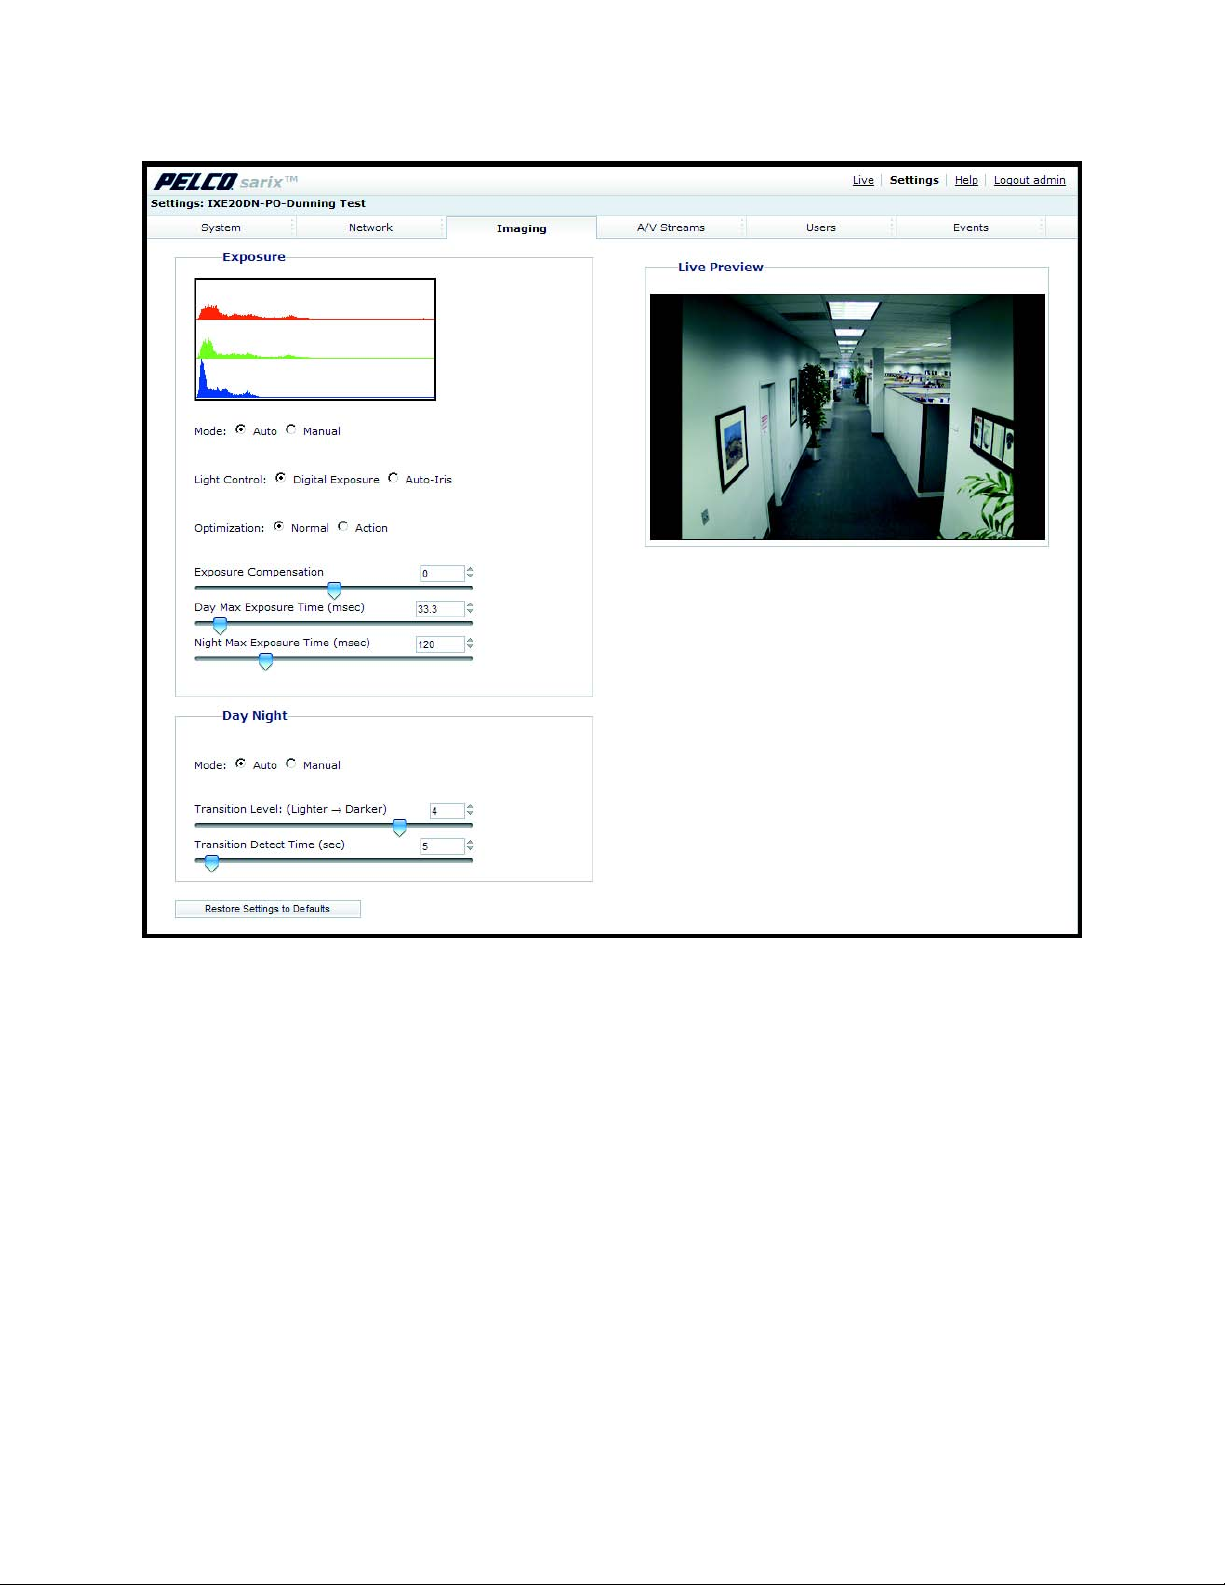Decrease Day Max Exposure Time value
The height and width of the screenshot is (1585, 1225).
pos(470,612)
